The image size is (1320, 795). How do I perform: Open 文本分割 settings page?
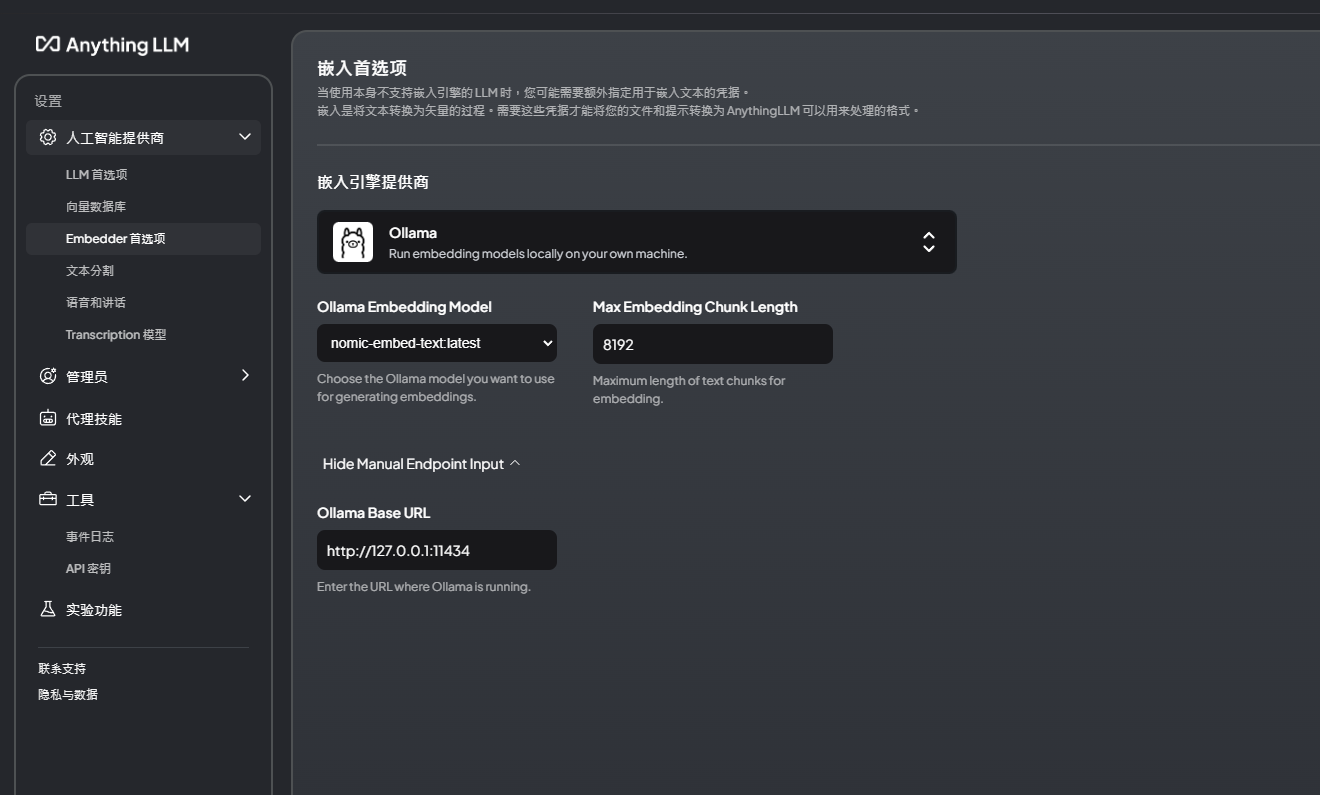coord(90,271)
